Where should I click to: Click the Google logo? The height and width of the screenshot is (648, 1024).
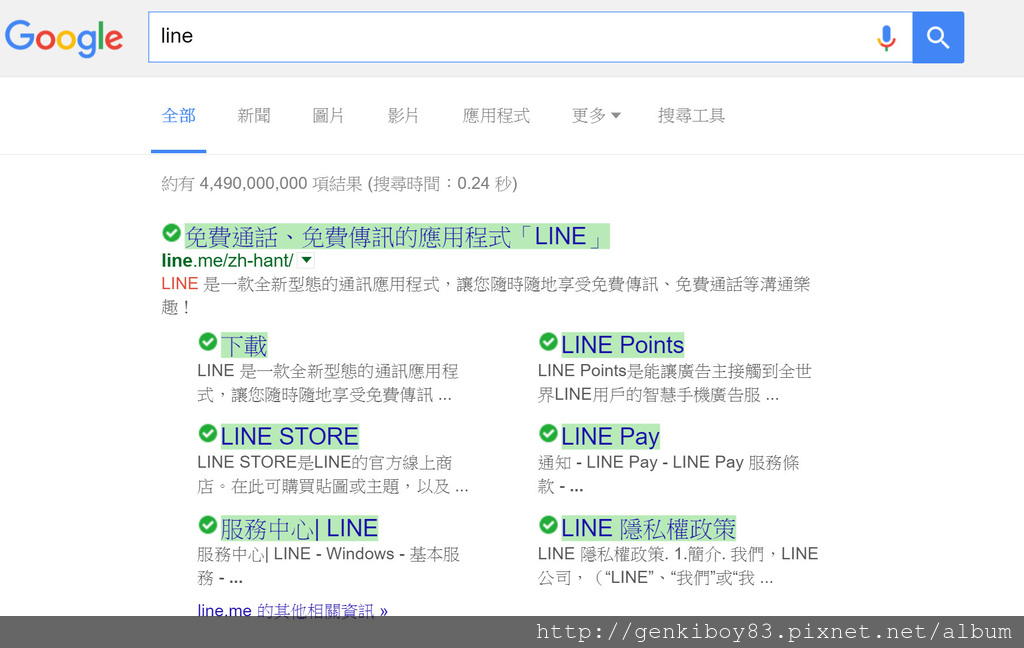coord(64,38)
